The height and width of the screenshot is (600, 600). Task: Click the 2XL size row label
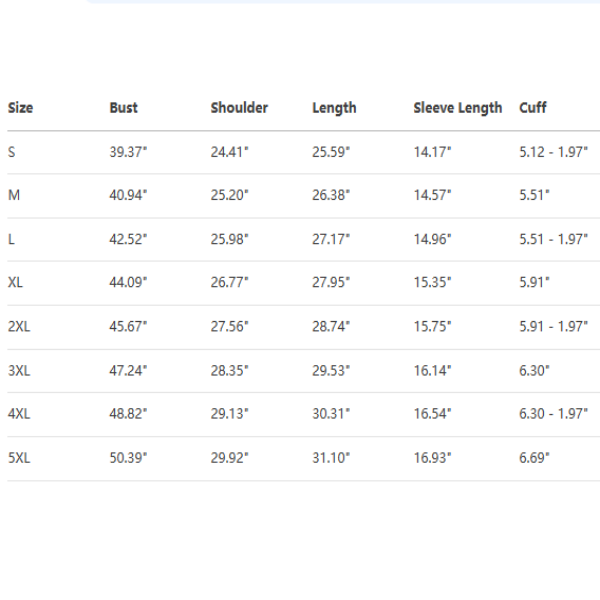point(20,327)
